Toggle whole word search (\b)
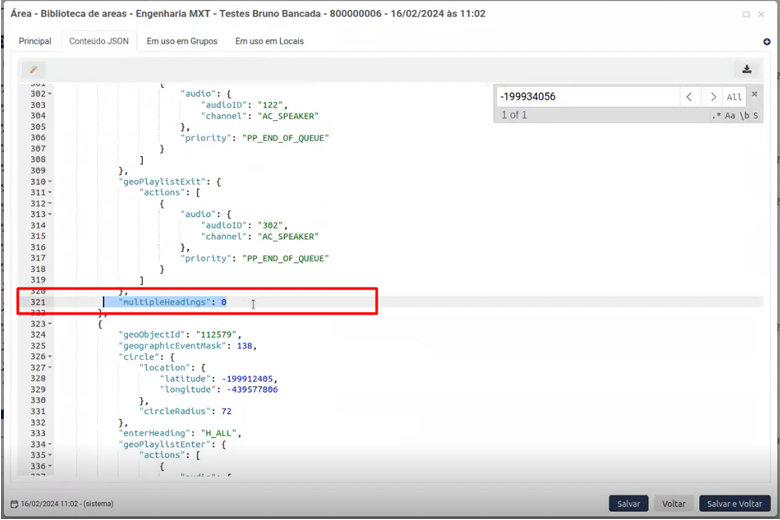The image size is (780, 520). tap(745, 116)
